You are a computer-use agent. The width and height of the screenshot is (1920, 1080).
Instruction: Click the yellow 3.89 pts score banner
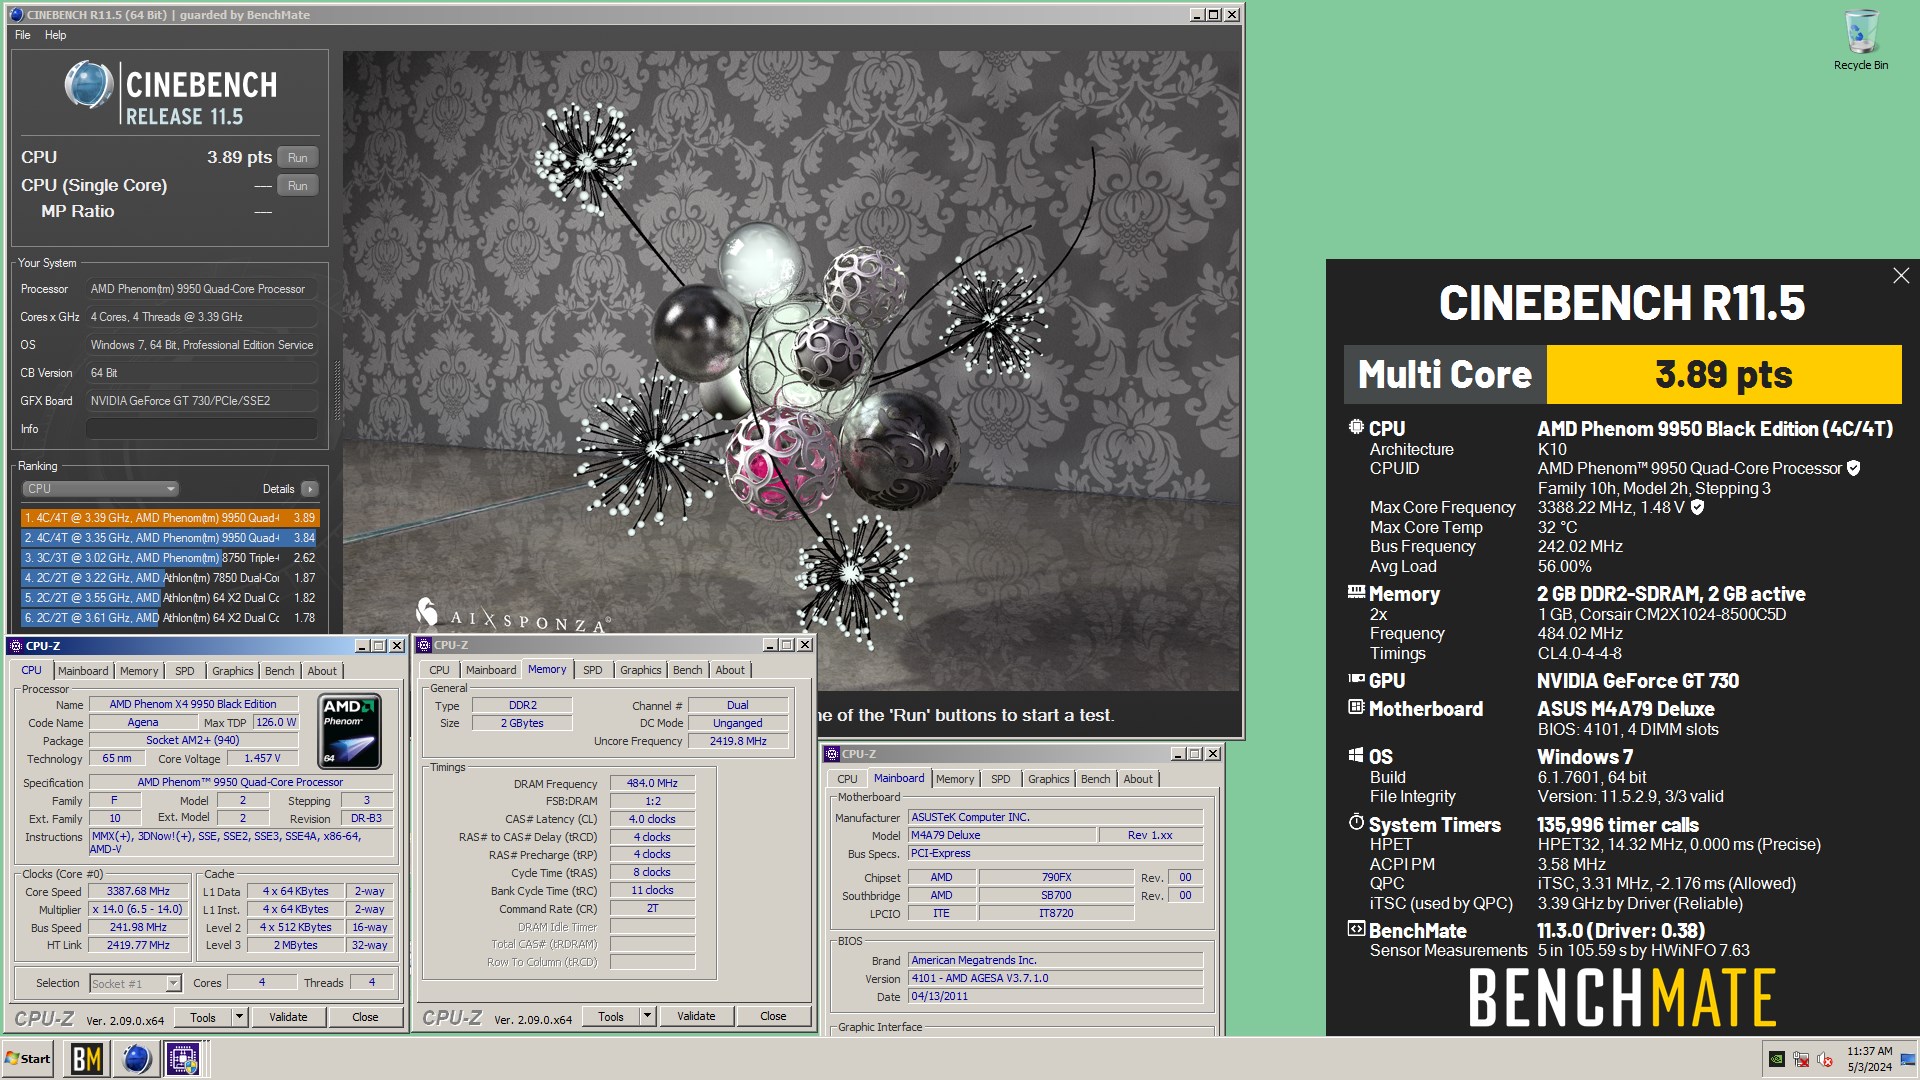[1724, 375]
